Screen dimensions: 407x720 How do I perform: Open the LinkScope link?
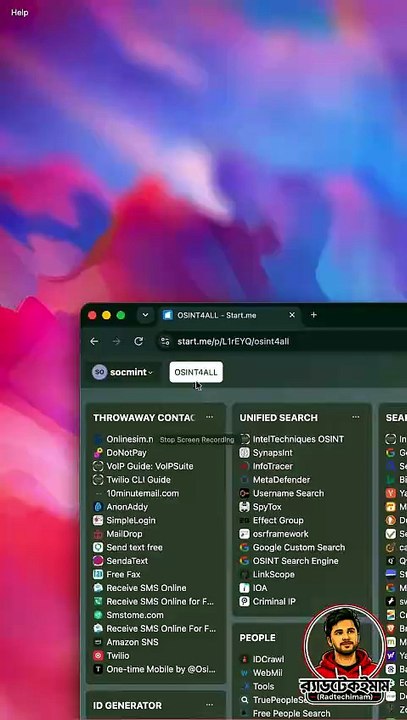tap(273, 574)
